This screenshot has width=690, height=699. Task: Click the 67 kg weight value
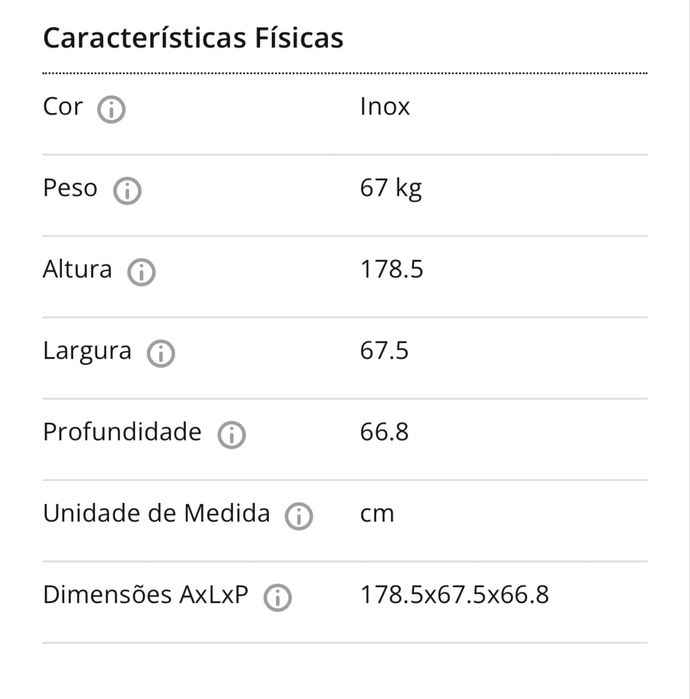pyautogui.click(x=391, y=188)
